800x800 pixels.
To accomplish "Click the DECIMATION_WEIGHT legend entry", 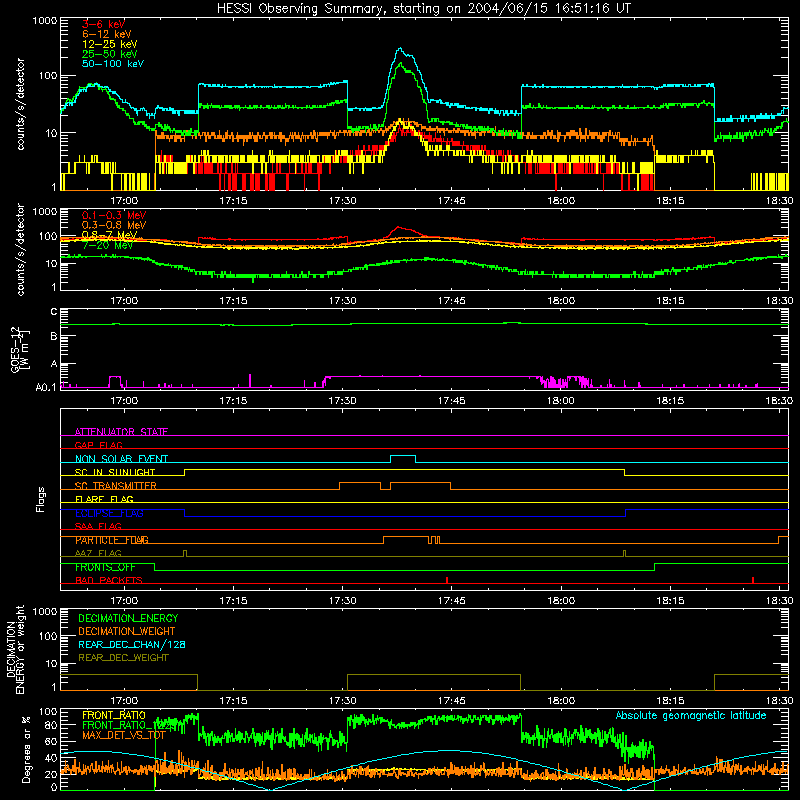I will 127,631.
